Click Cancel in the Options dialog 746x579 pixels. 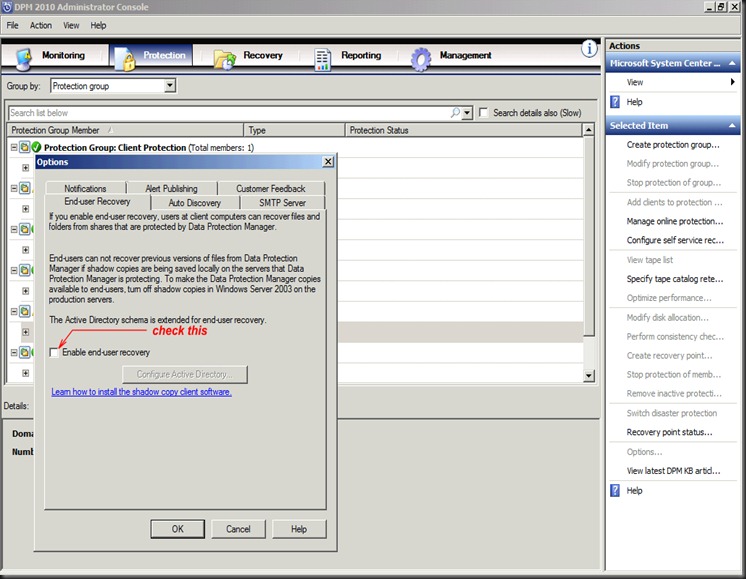[x=238, y=529]
